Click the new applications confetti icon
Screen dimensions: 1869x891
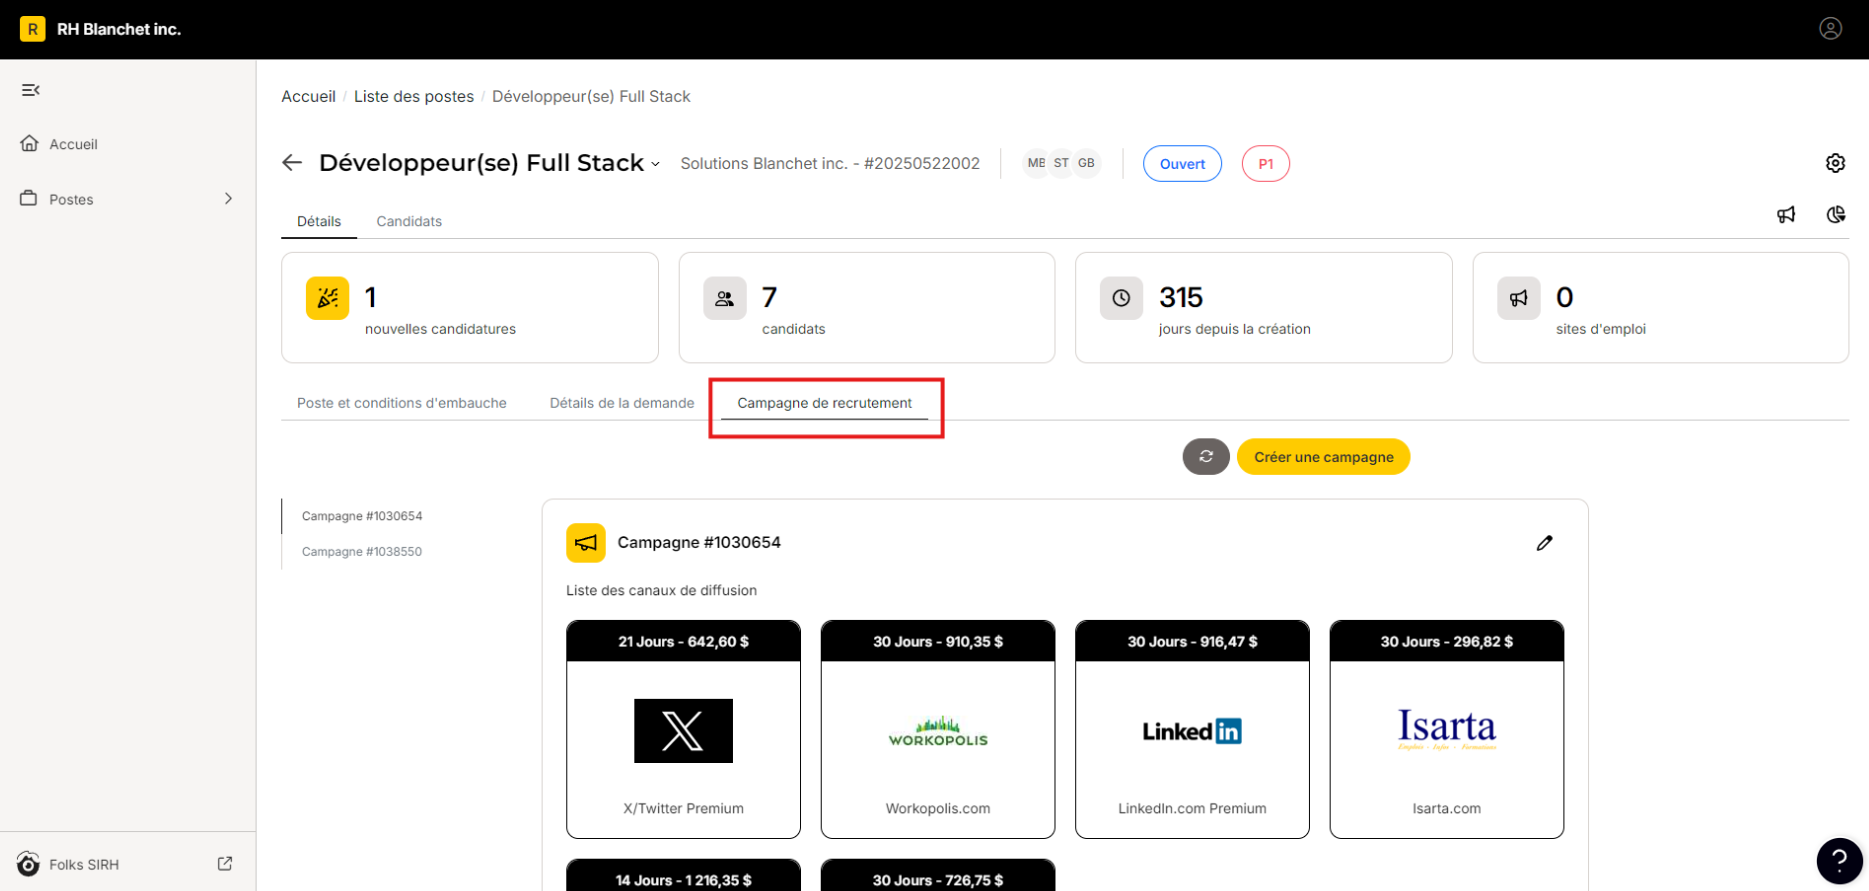point(327,298)
